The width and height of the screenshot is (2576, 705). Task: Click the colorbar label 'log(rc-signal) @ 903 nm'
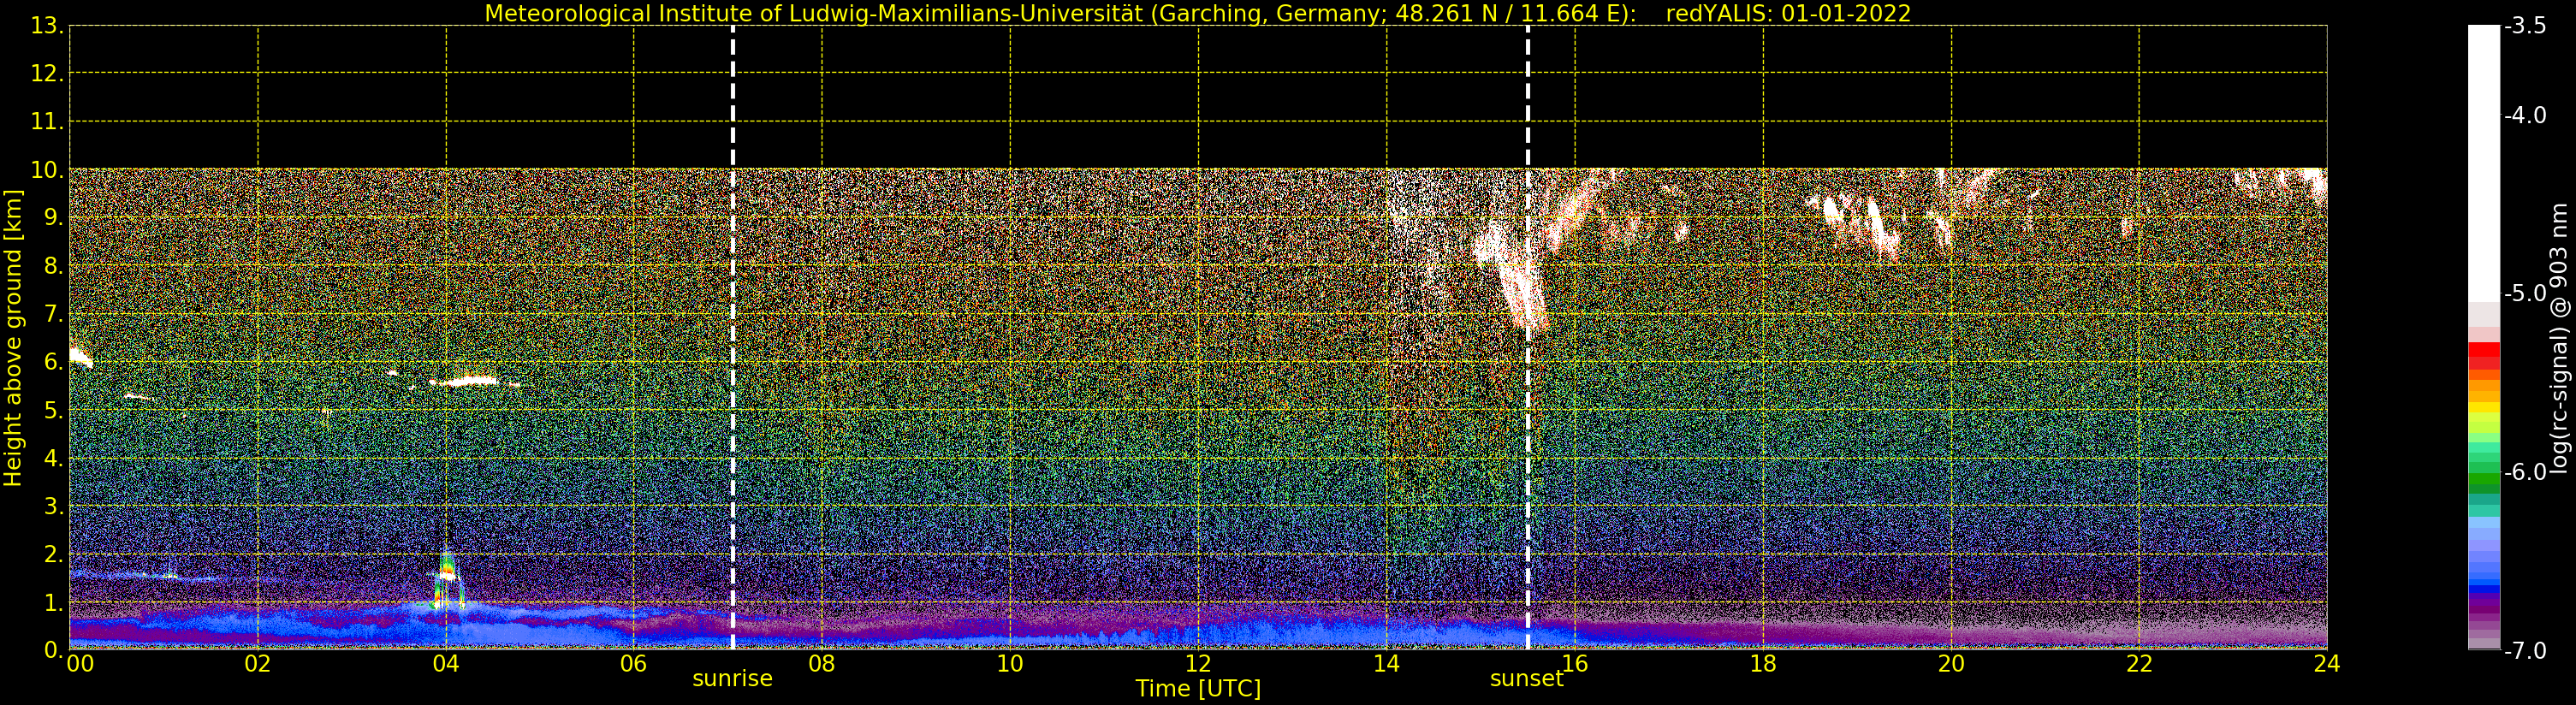(2559, 338)
